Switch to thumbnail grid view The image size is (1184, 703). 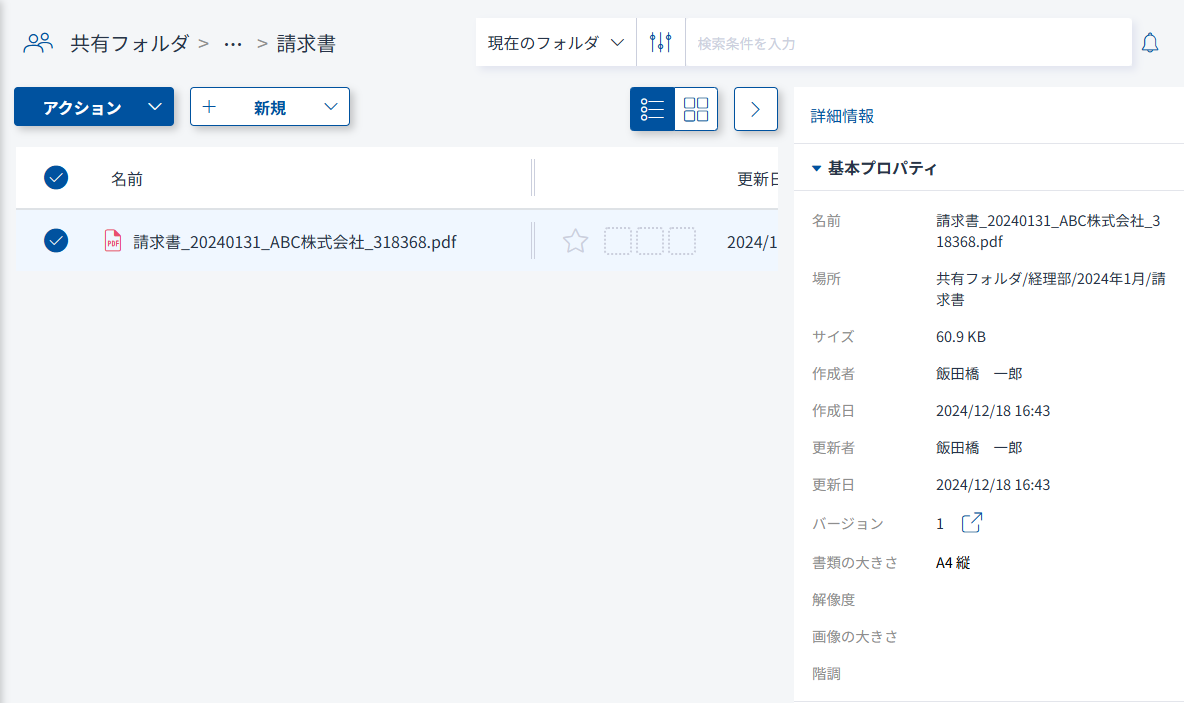(x=696, y=109)
